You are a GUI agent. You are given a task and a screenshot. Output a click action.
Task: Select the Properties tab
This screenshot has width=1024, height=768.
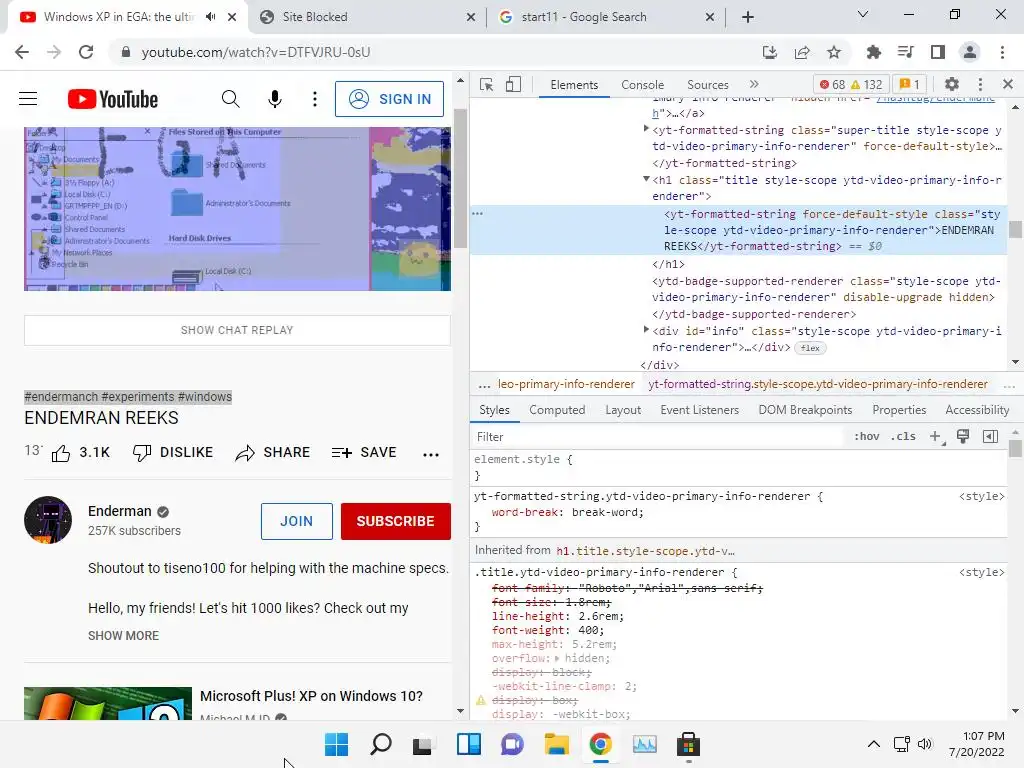[x=899, y=410]
